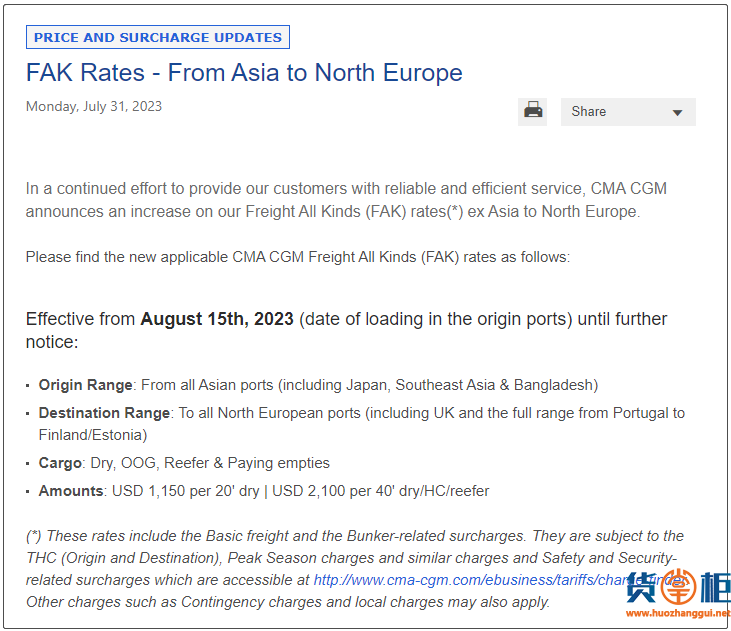This screenshot has width=731, height=631.
Task: Click the text USD 2,100 per 40' dry/HC/reefer
Action: 380,491
